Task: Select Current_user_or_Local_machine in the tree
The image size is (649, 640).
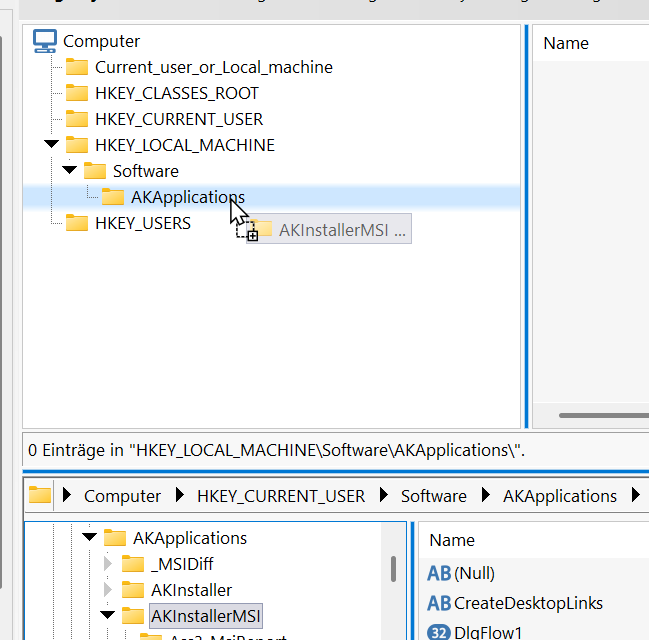Action: [x=213, y=67]
